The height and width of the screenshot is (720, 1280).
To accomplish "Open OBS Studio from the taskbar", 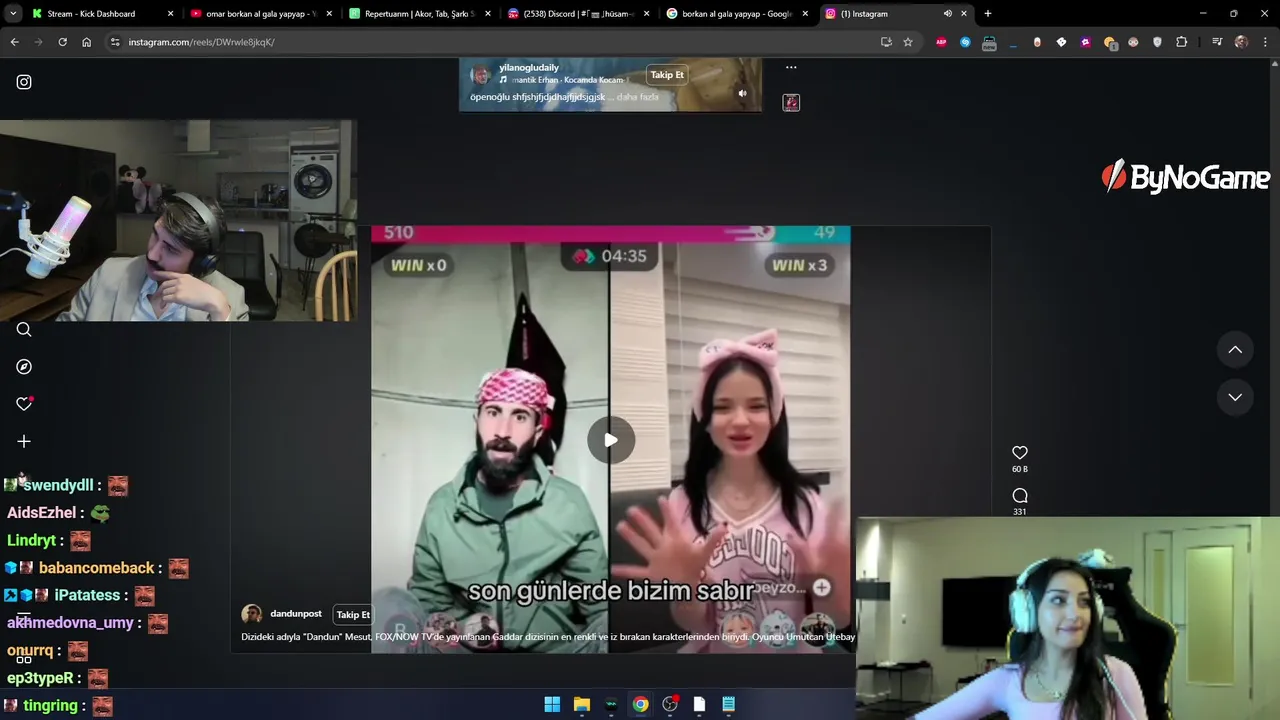I will click(670, 704).
